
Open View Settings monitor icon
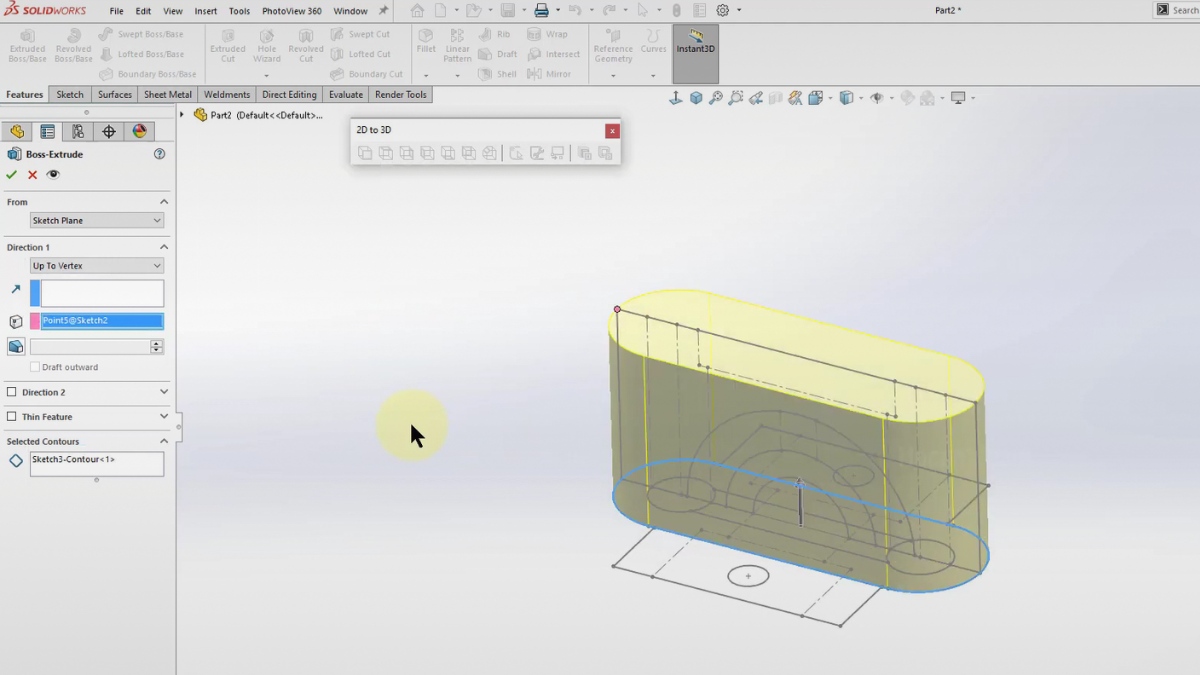[x=958, y=98]
